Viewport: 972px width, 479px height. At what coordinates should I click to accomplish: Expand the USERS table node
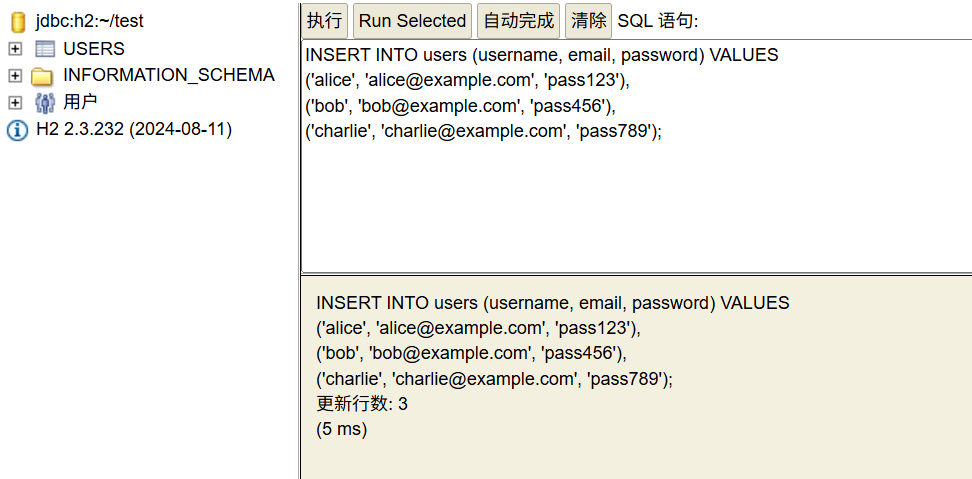pos(15,49)
